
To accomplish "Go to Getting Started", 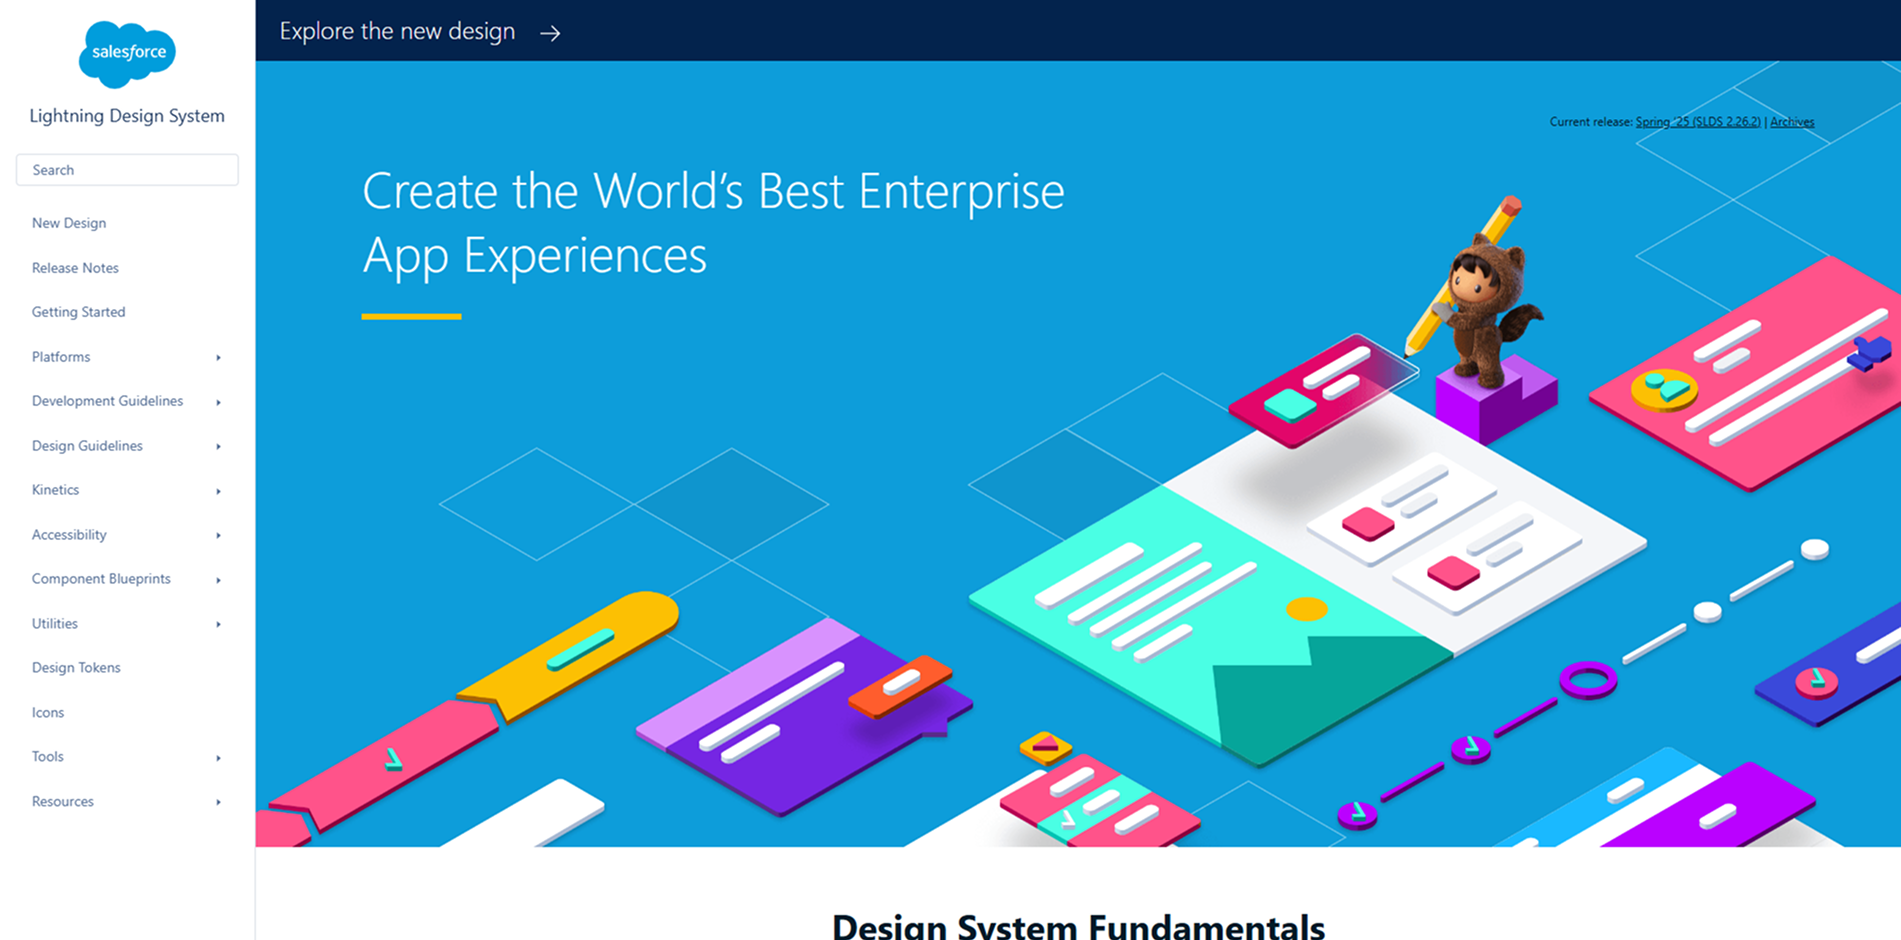I will [x=78, y=312].
